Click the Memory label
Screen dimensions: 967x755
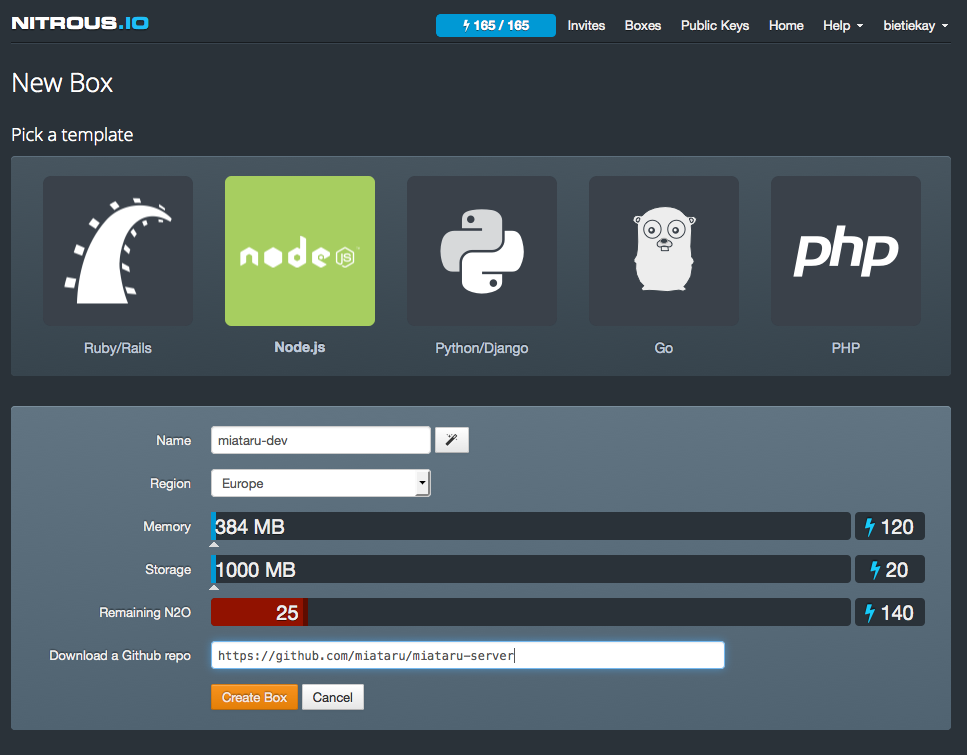[167, 527]
